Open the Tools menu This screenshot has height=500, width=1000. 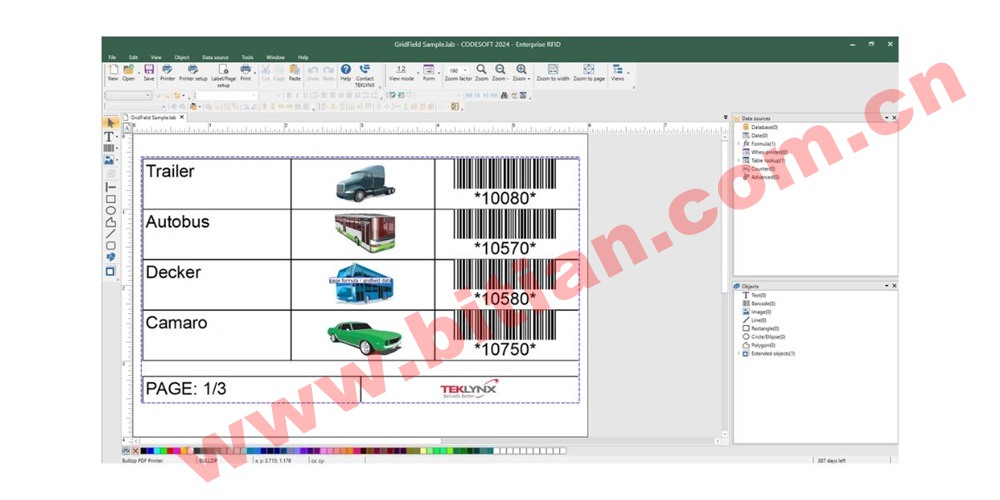click(x=247, y=57)
